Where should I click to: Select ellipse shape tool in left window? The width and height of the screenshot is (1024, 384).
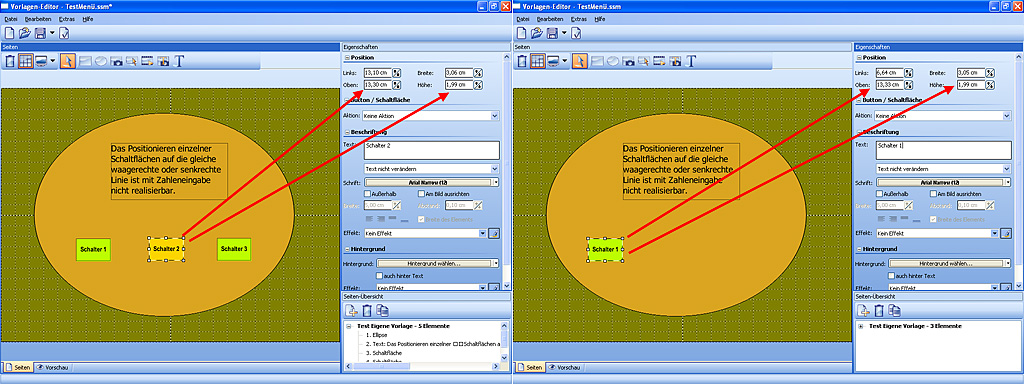click(x=101, y=61)
